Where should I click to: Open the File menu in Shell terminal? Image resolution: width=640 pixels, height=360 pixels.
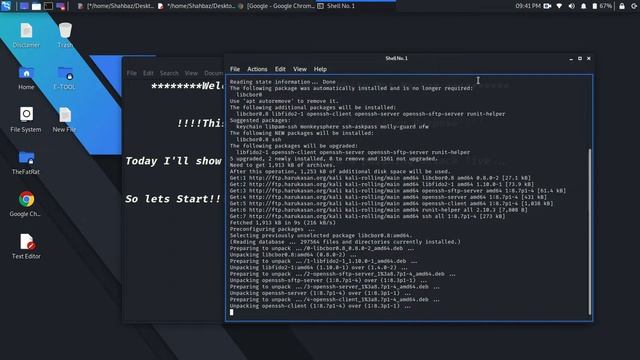point(235,69)
